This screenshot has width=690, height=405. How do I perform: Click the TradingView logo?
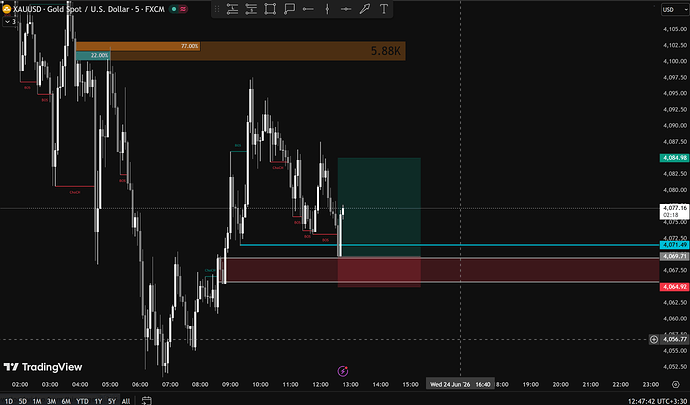(43, 367)
